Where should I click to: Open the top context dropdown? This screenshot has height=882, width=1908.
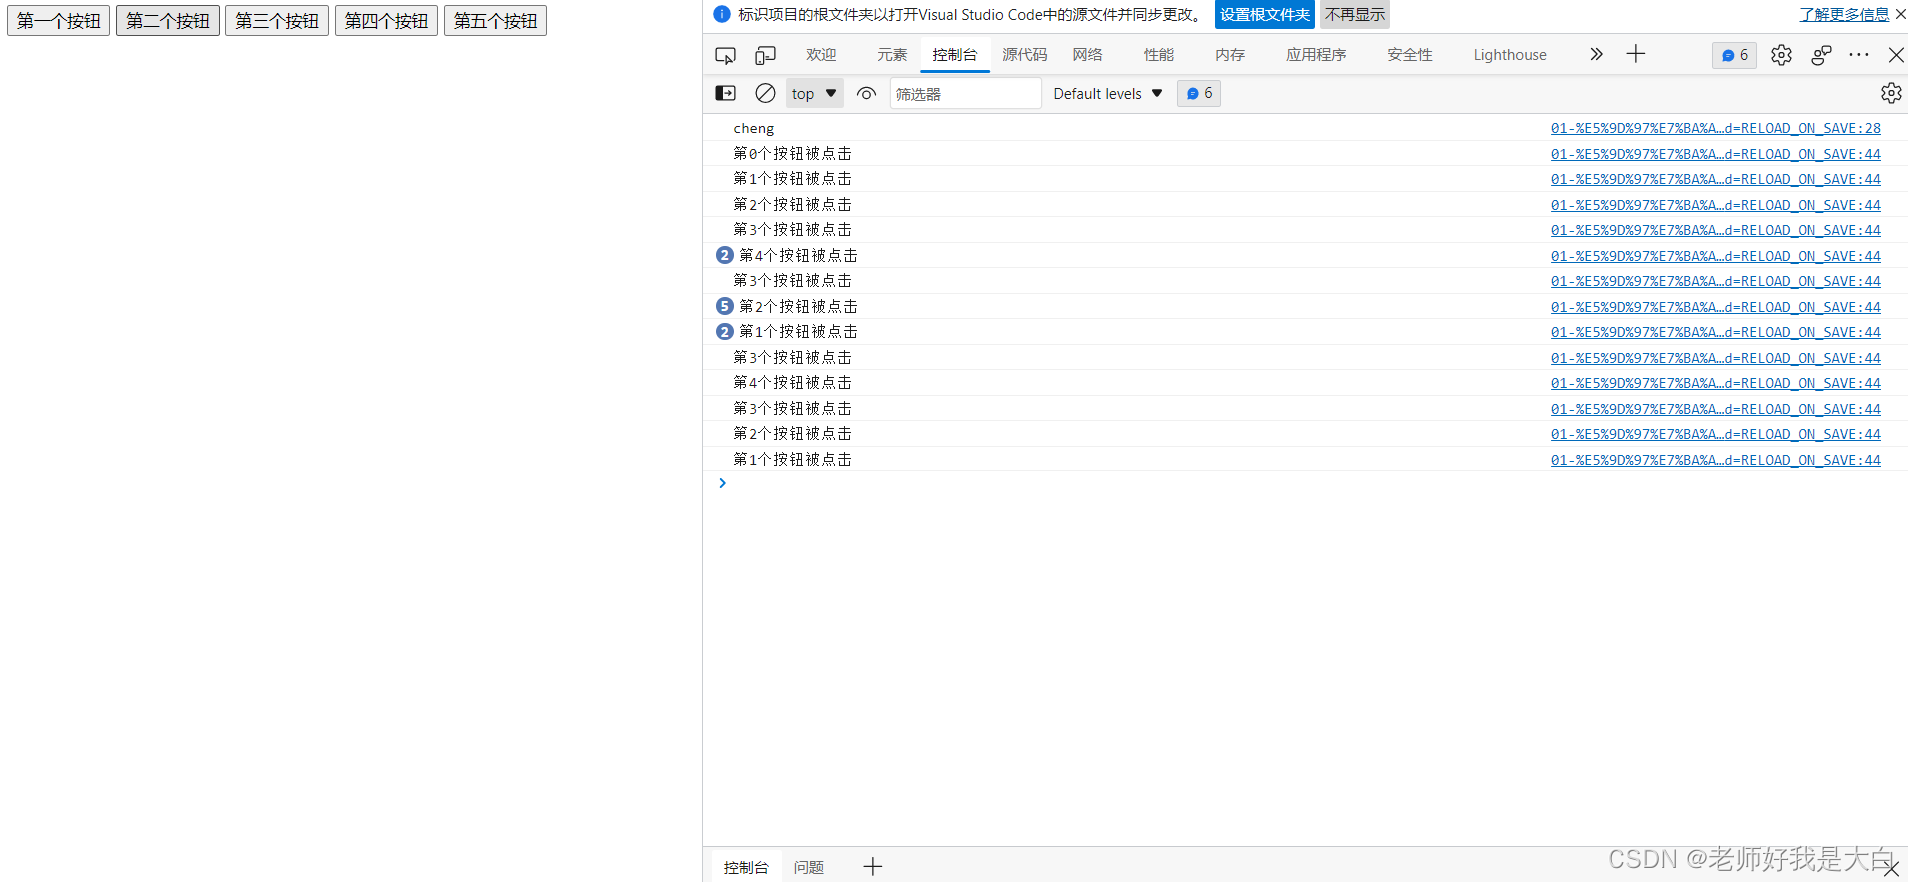click(814, 93)
